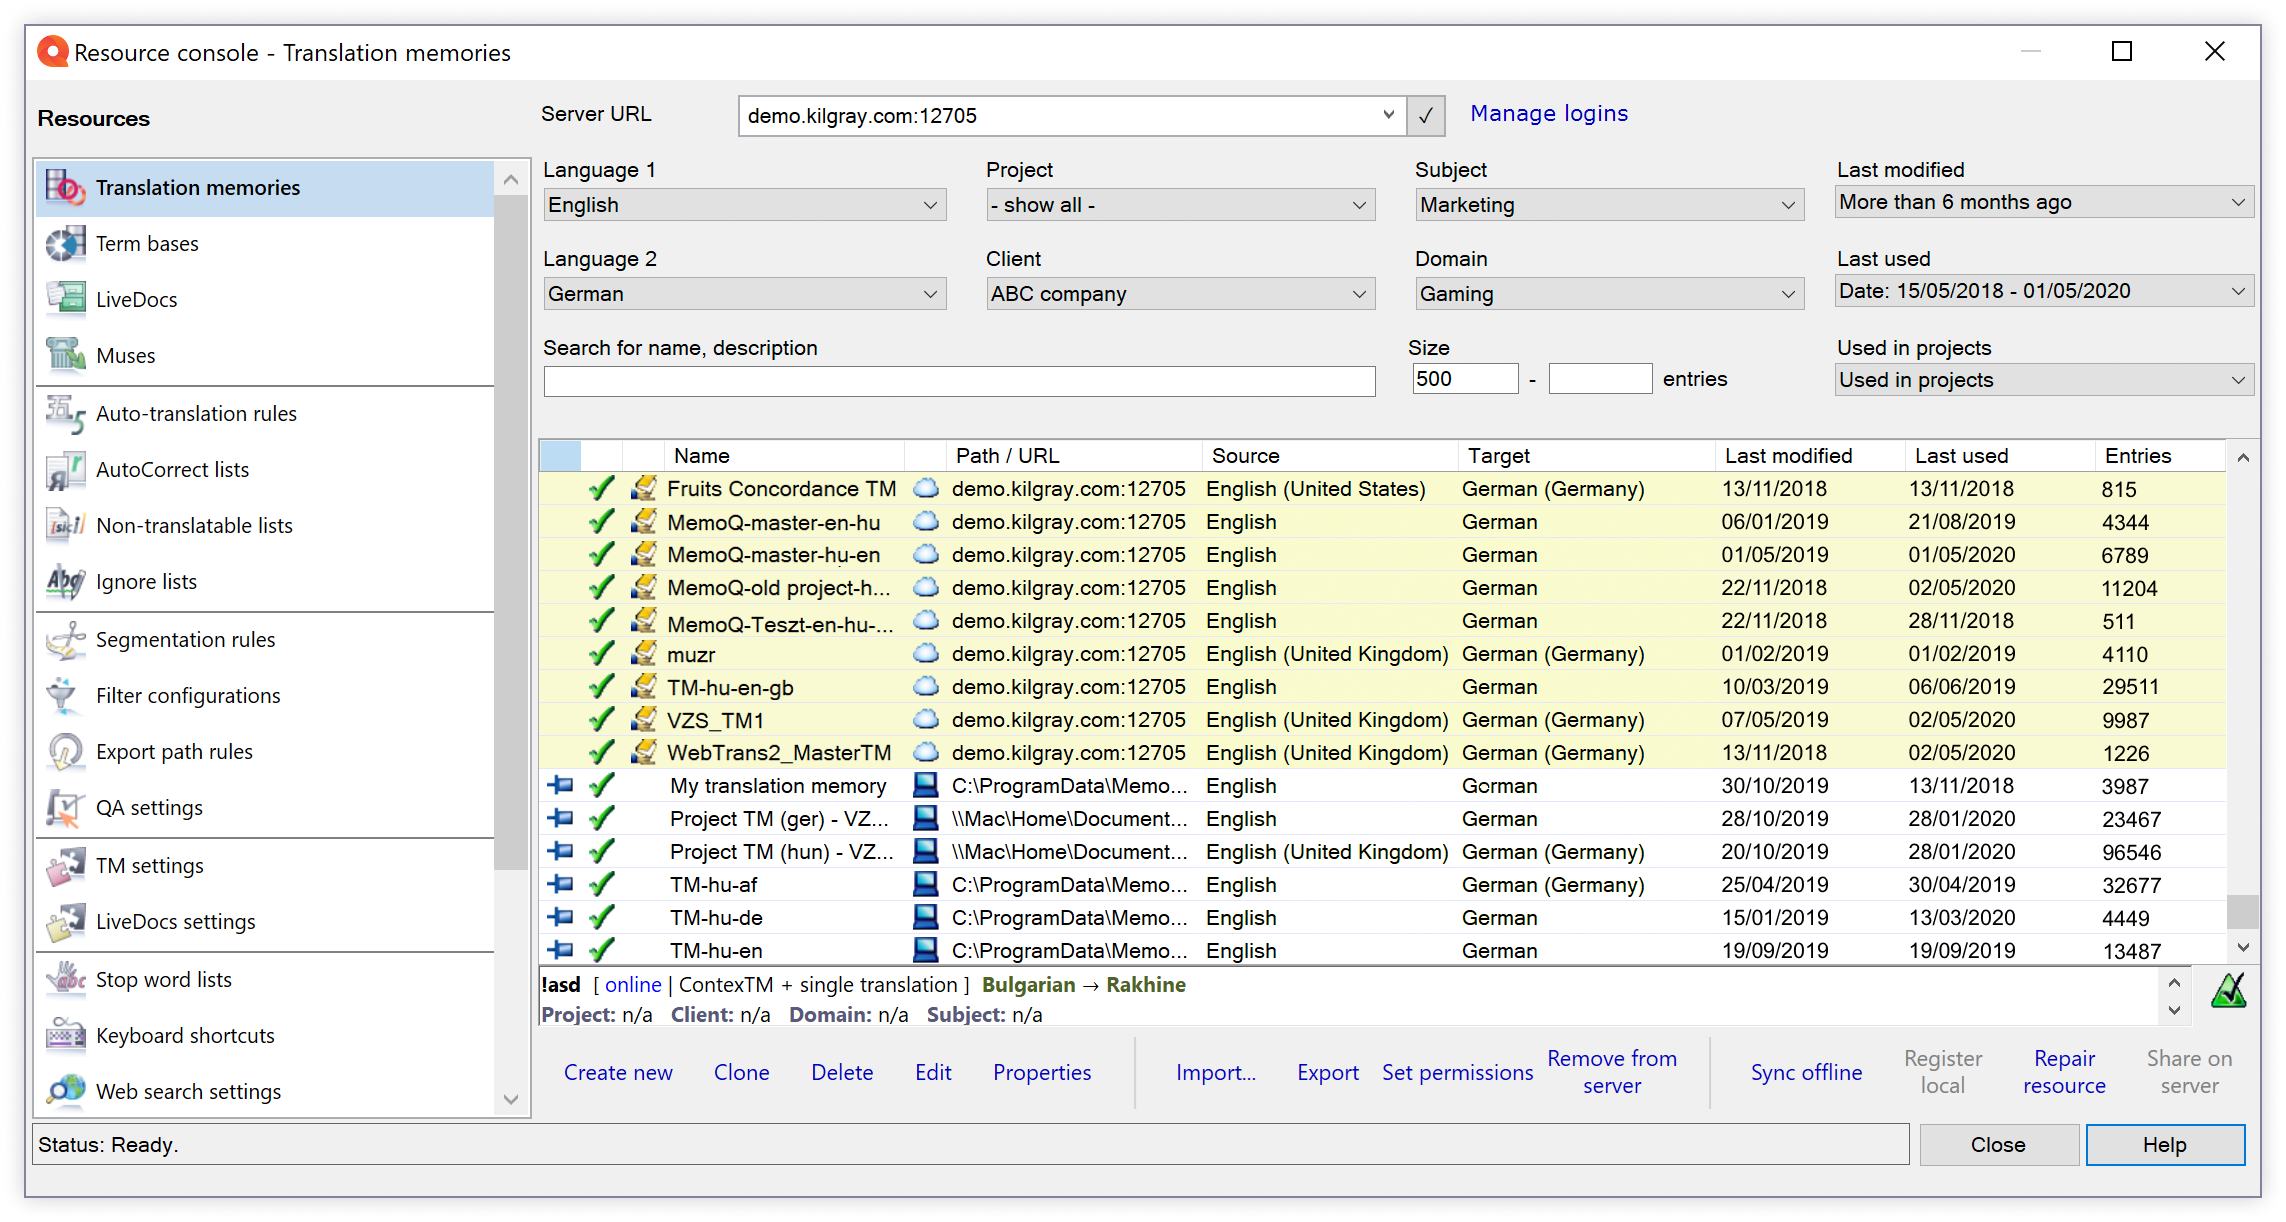Select Keyboard shortcuts in Resources list
This screenshot has width=2286, height=1222.
(x=185, y=1036)
